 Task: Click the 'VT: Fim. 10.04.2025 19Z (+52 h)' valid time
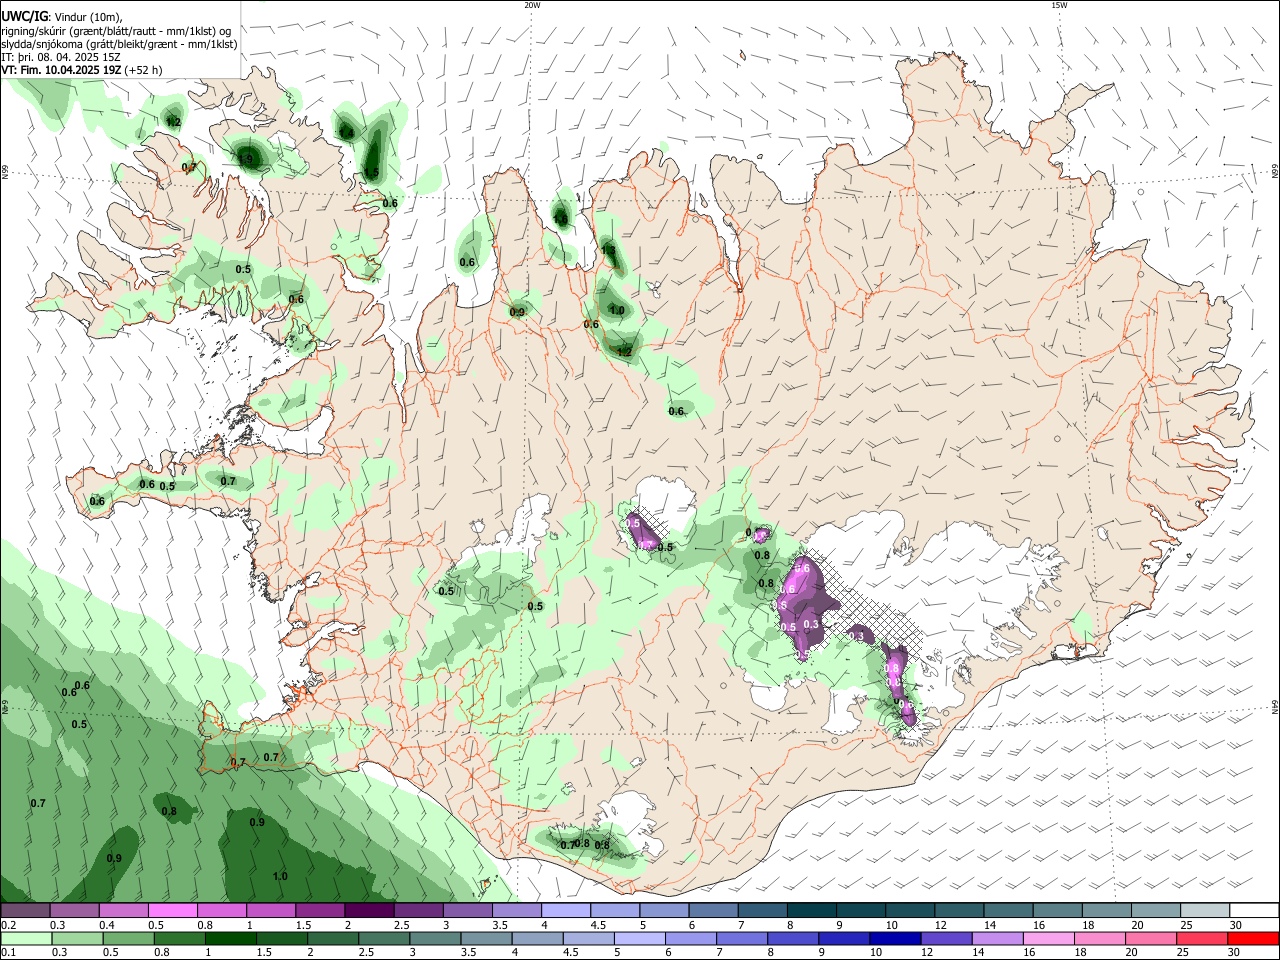pyautogui.click(x=82, y=70)
